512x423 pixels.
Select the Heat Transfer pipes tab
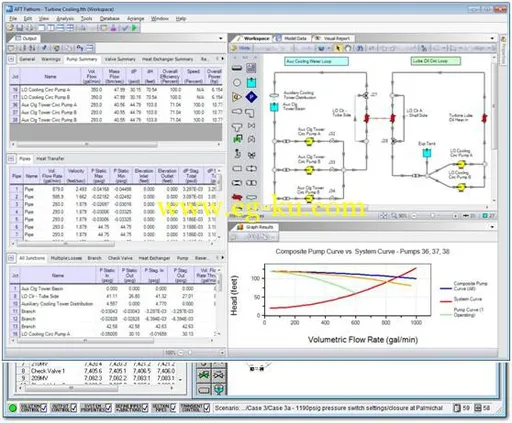pyautogui.click(x=50, y=159)
